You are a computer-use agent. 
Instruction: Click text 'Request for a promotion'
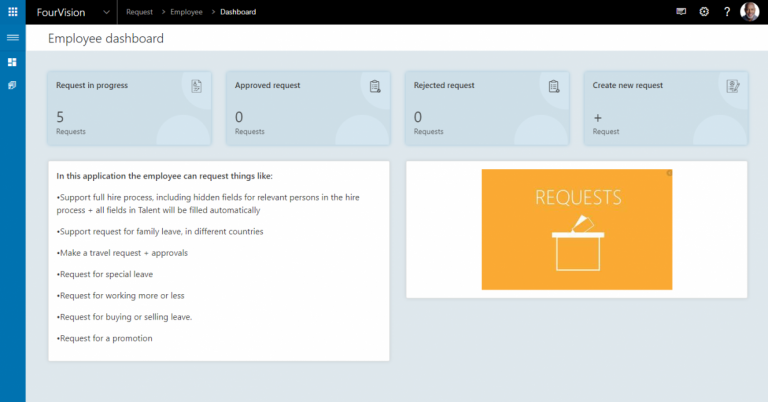106,338
